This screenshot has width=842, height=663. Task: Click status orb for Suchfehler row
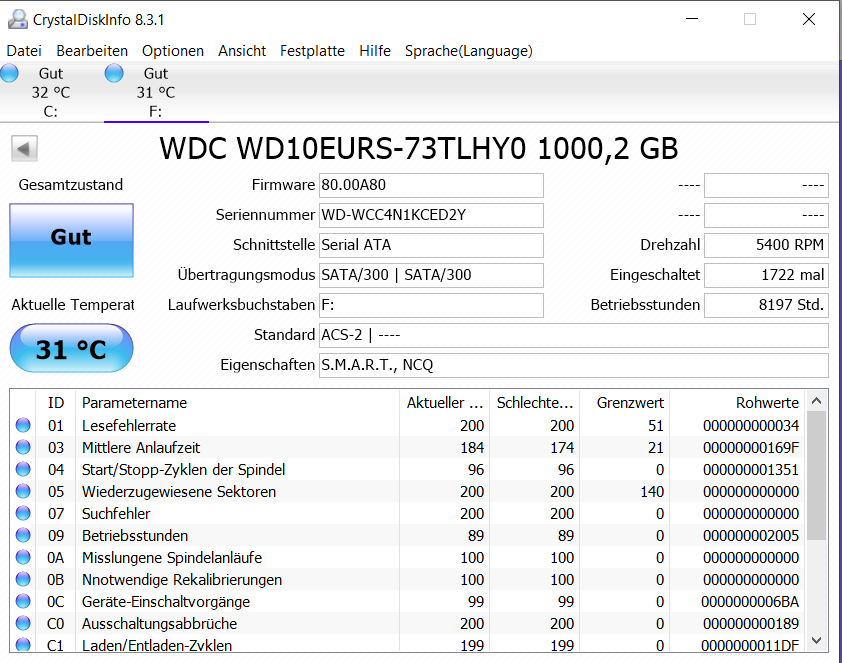pos(23,513)
